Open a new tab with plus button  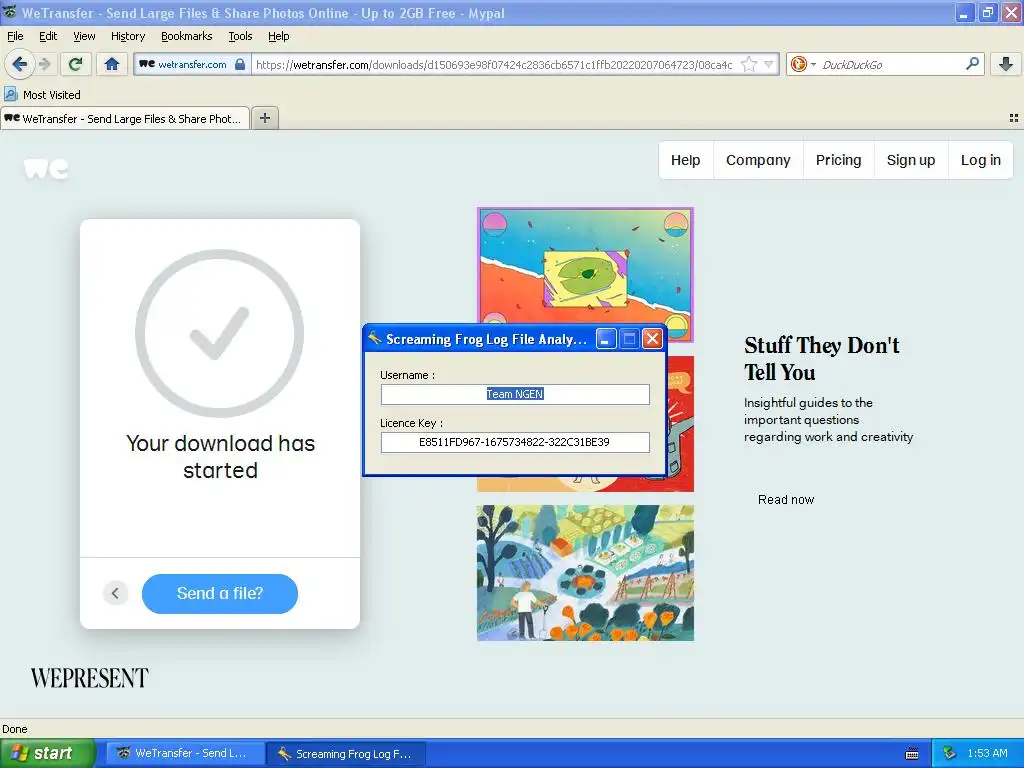point(264,118)
